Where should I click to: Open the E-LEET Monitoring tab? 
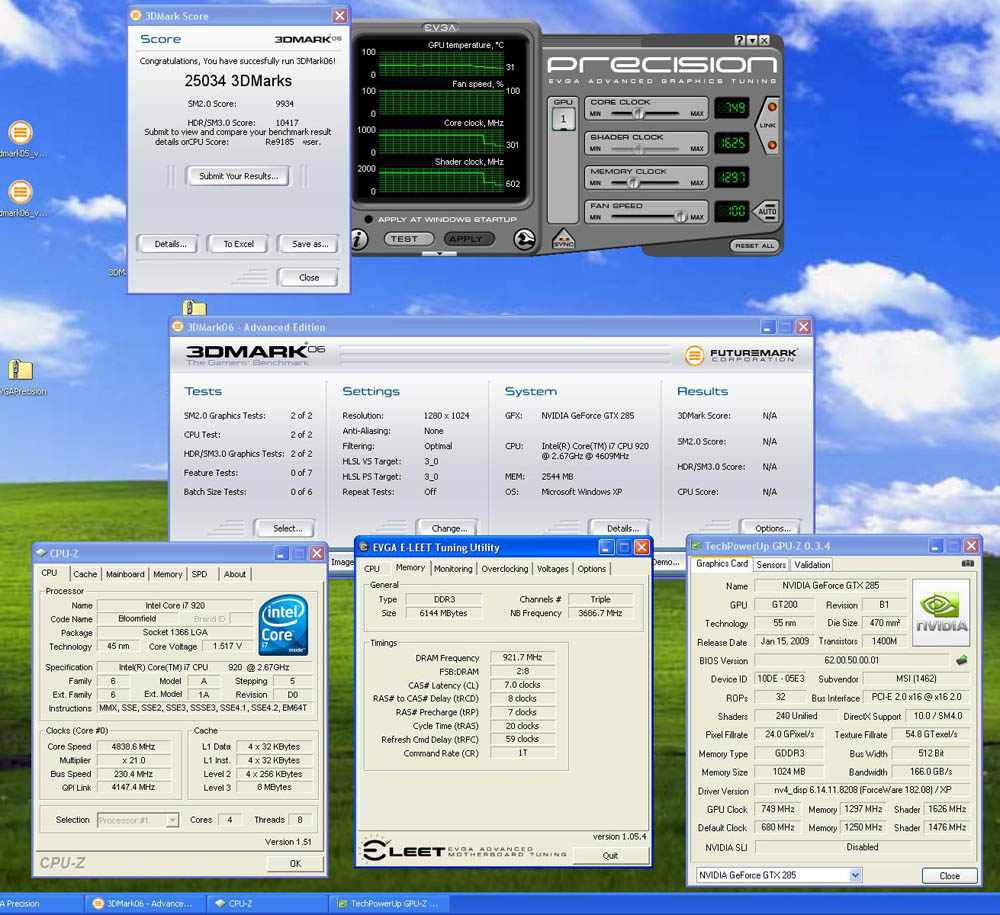tap(453, 568)
